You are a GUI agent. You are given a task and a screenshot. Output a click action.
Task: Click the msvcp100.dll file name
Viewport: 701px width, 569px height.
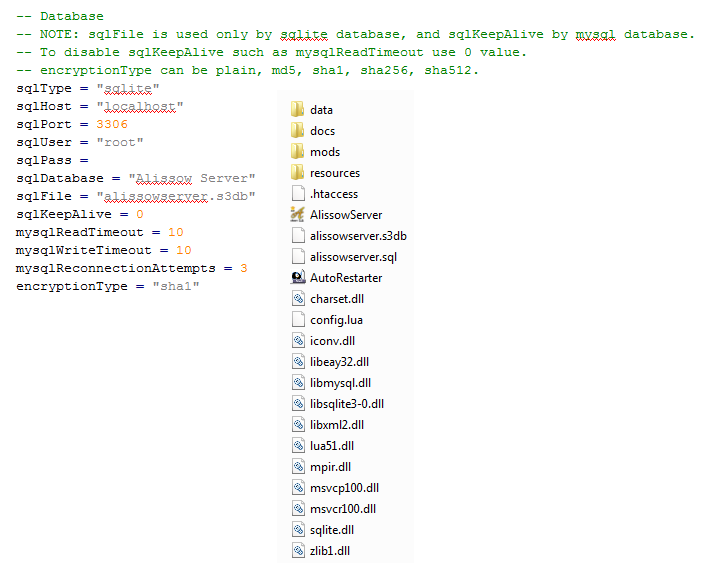(x=344, y=488)
